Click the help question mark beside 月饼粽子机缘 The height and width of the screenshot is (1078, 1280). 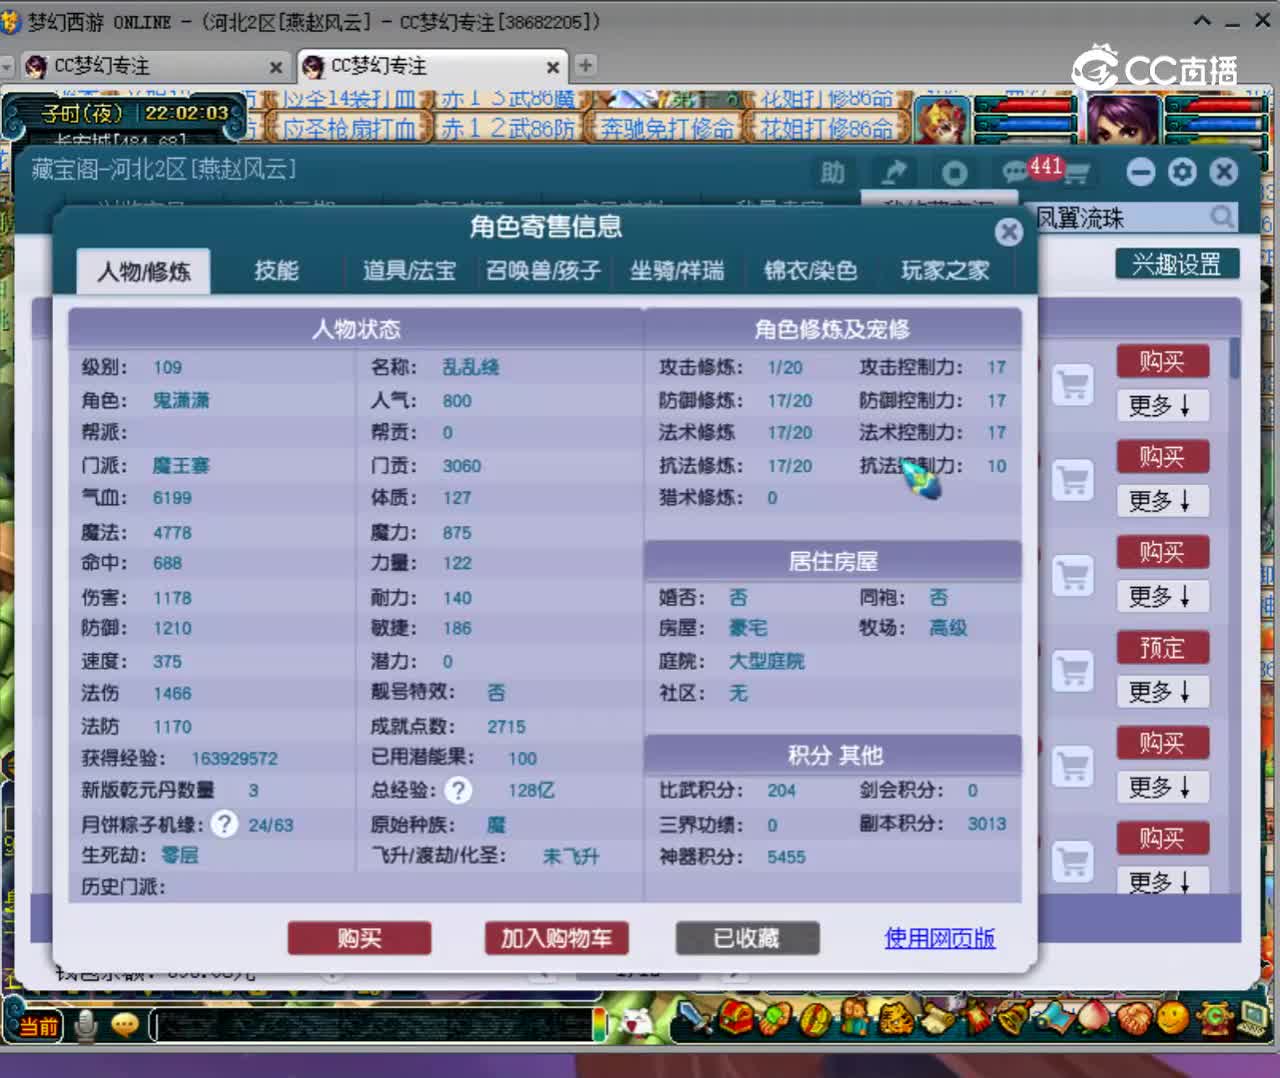(x=224, y=824)
